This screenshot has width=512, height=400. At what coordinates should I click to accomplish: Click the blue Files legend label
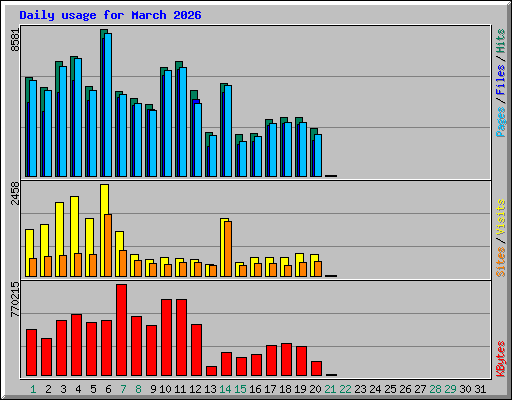click(x=500, y=79)
